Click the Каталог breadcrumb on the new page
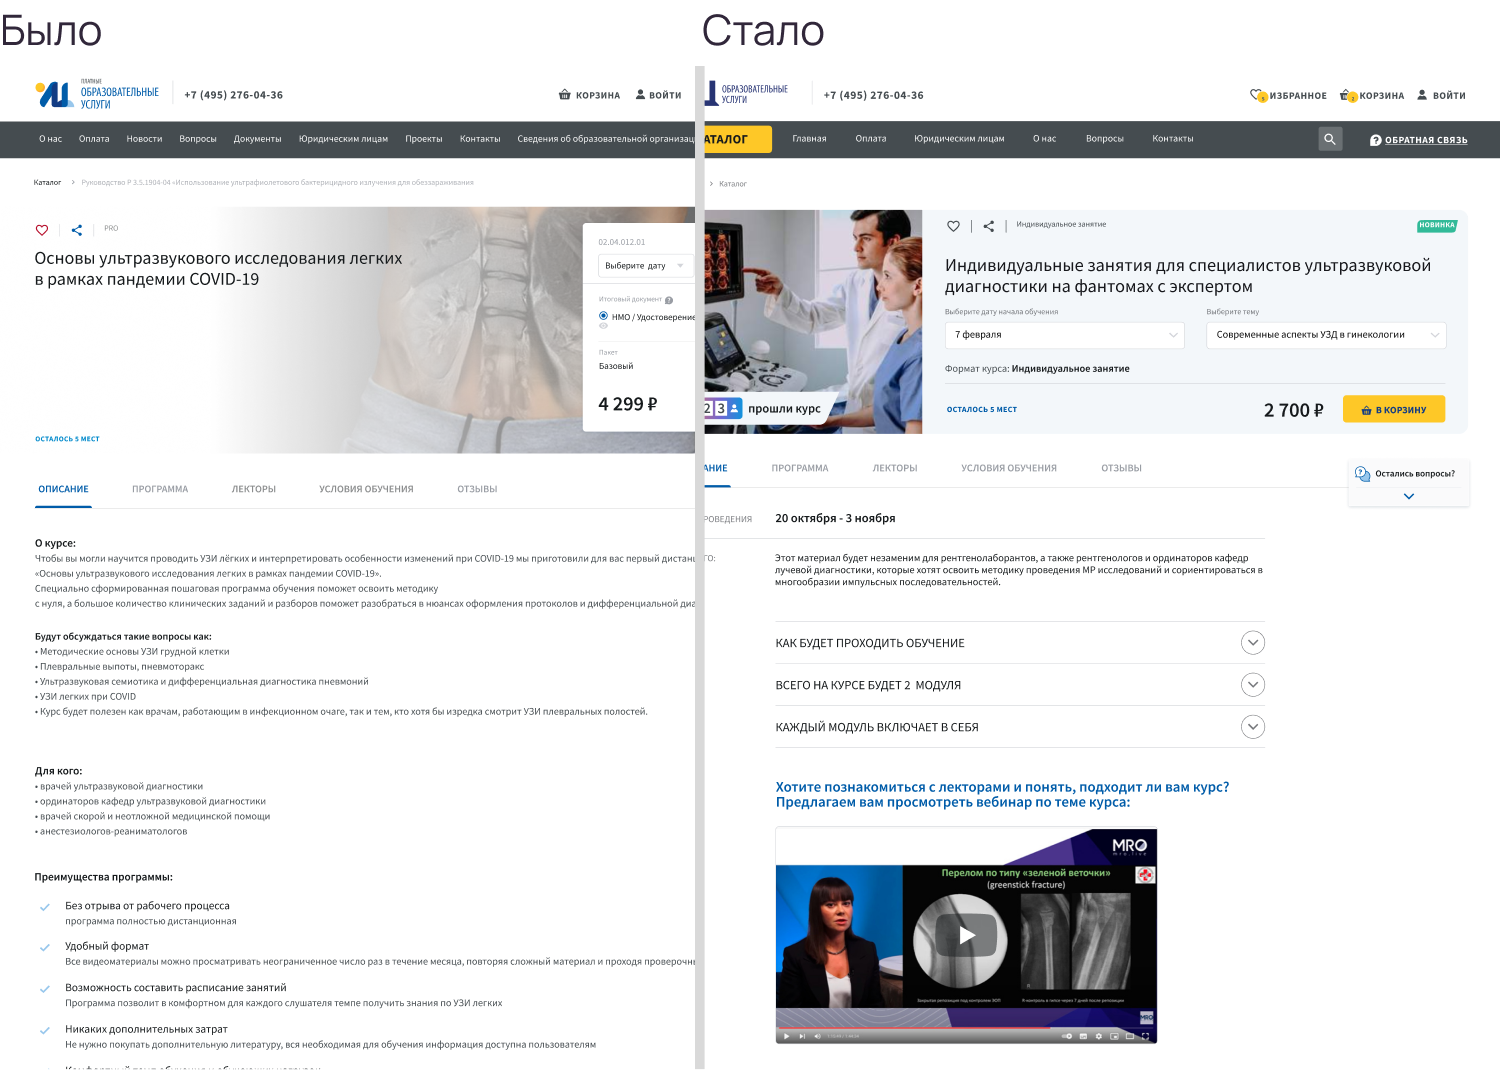 click(733, 184)
